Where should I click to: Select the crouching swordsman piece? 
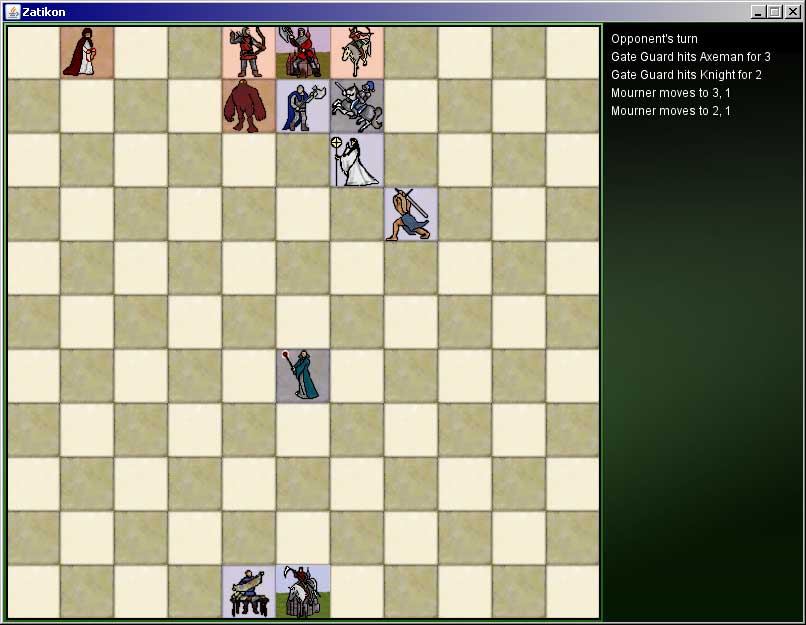tap(411, 214)
